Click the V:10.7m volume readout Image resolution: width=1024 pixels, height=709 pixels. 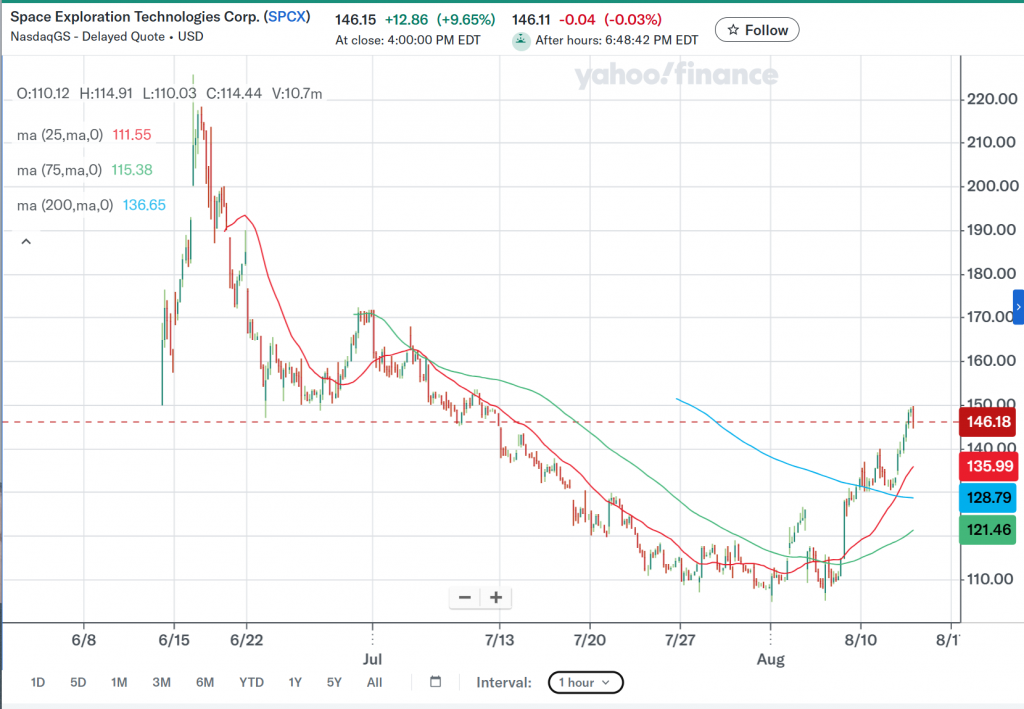tap(297, 94)
